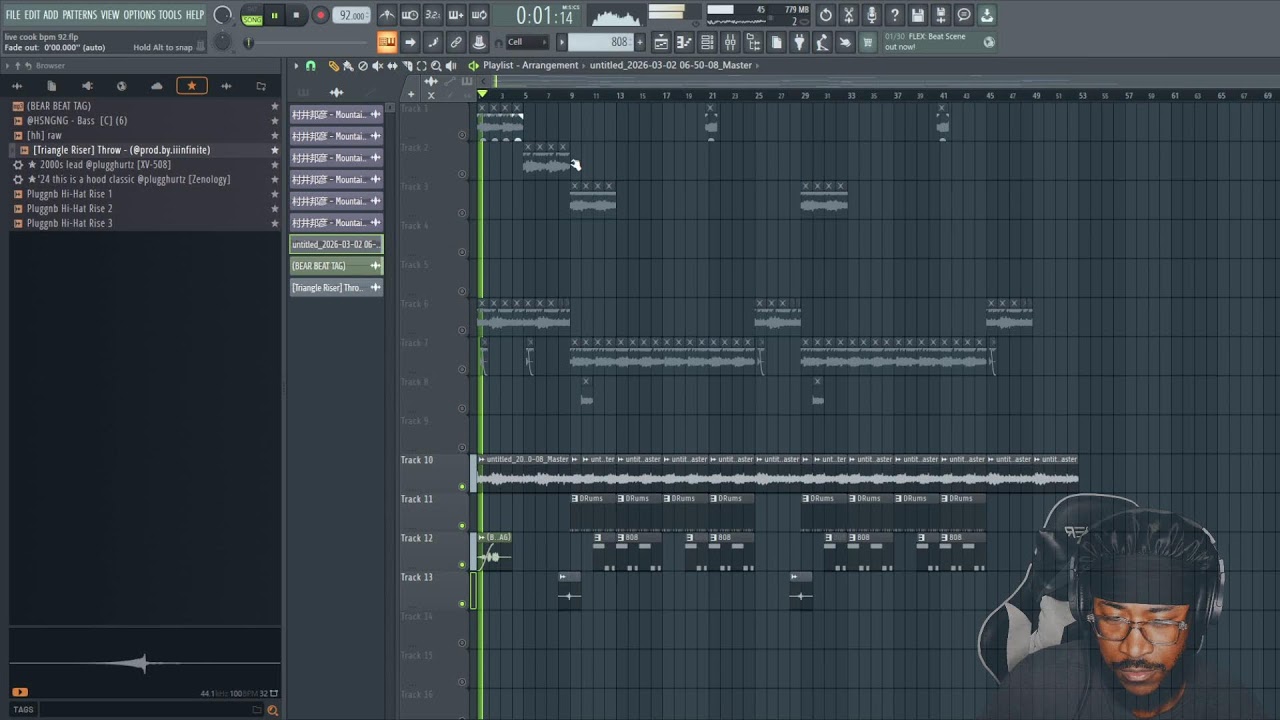This screenshot has height=720, width=1280.
Task: Select the Playback speaker tool in Playlist
Action: coord(451,66)
